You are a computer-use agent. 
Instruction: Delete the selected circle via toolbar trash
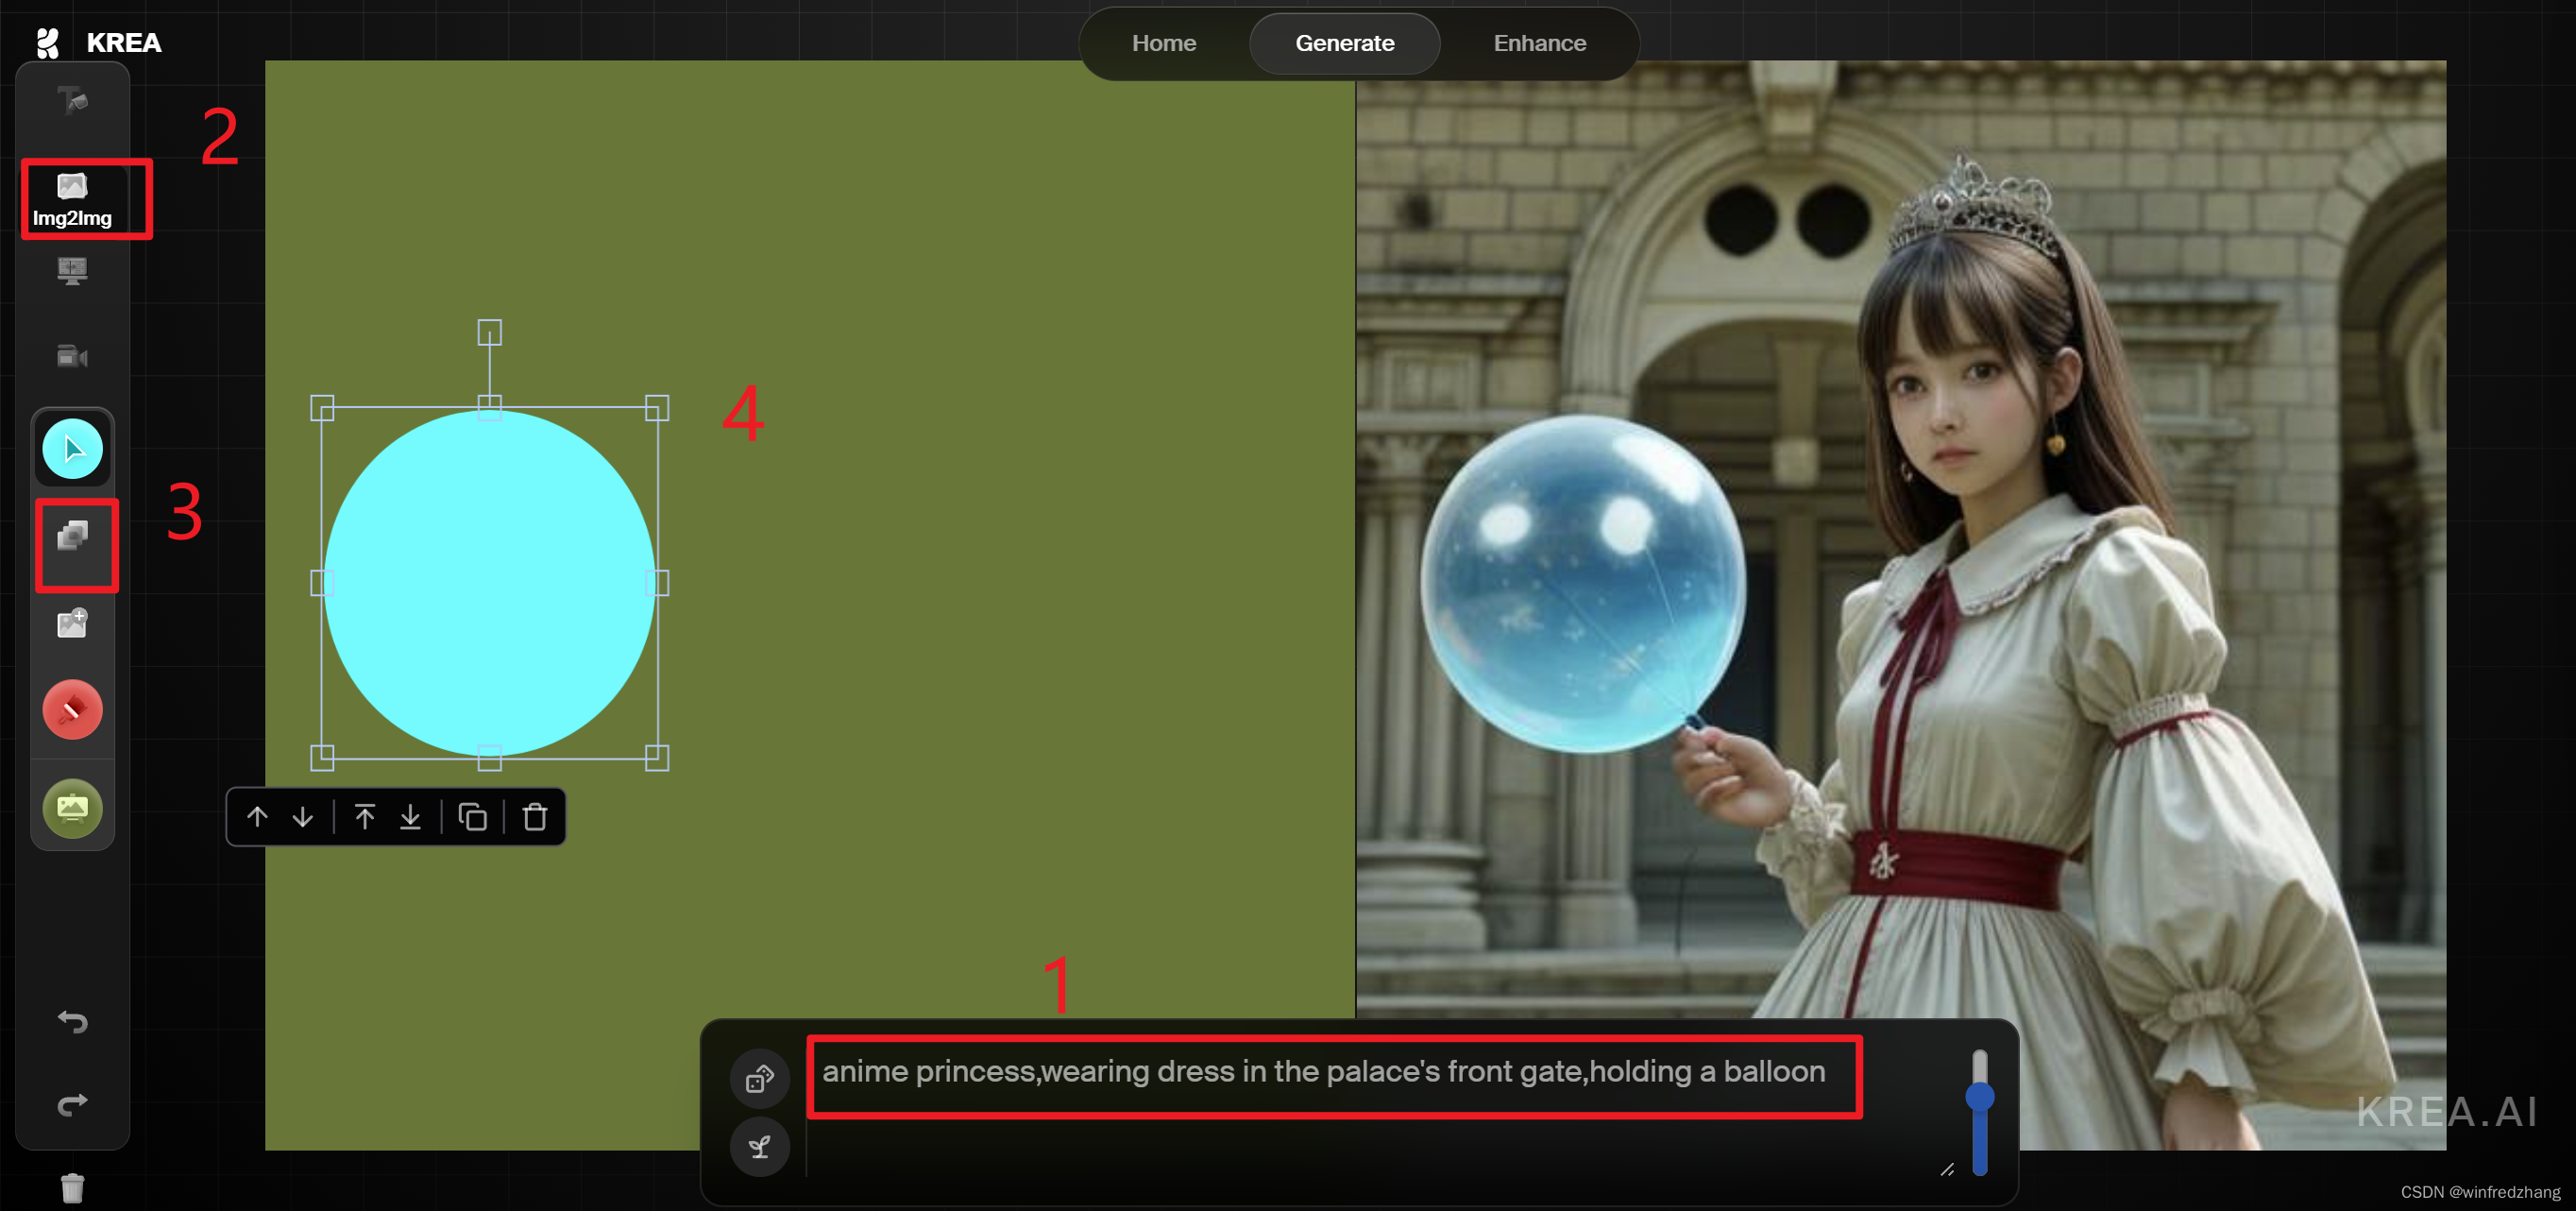pyautogui.click(x=535, y=817)
